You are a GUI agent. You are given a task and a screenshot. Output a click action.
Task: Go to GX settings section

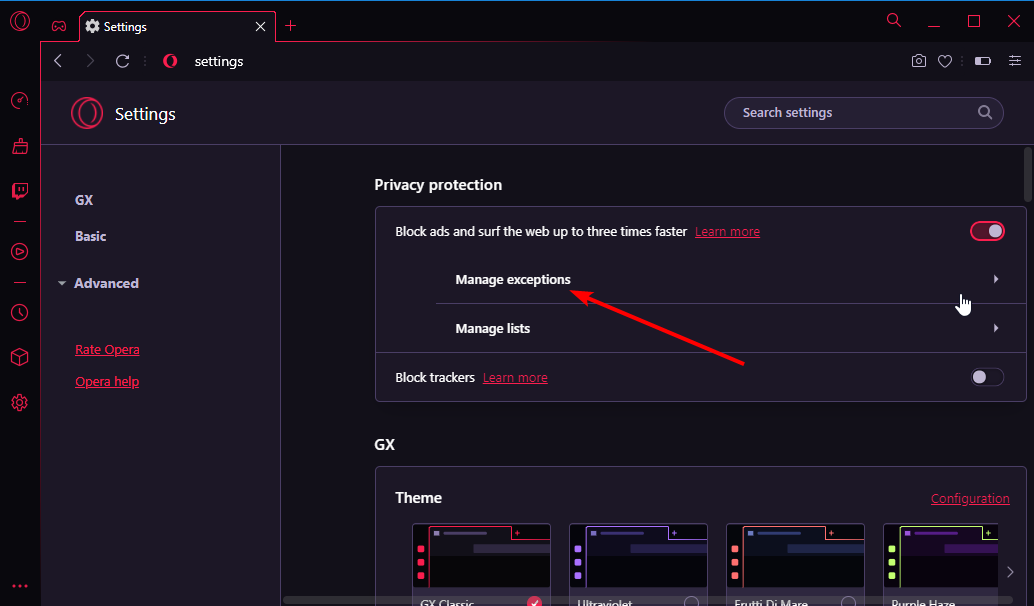[84, 200]
